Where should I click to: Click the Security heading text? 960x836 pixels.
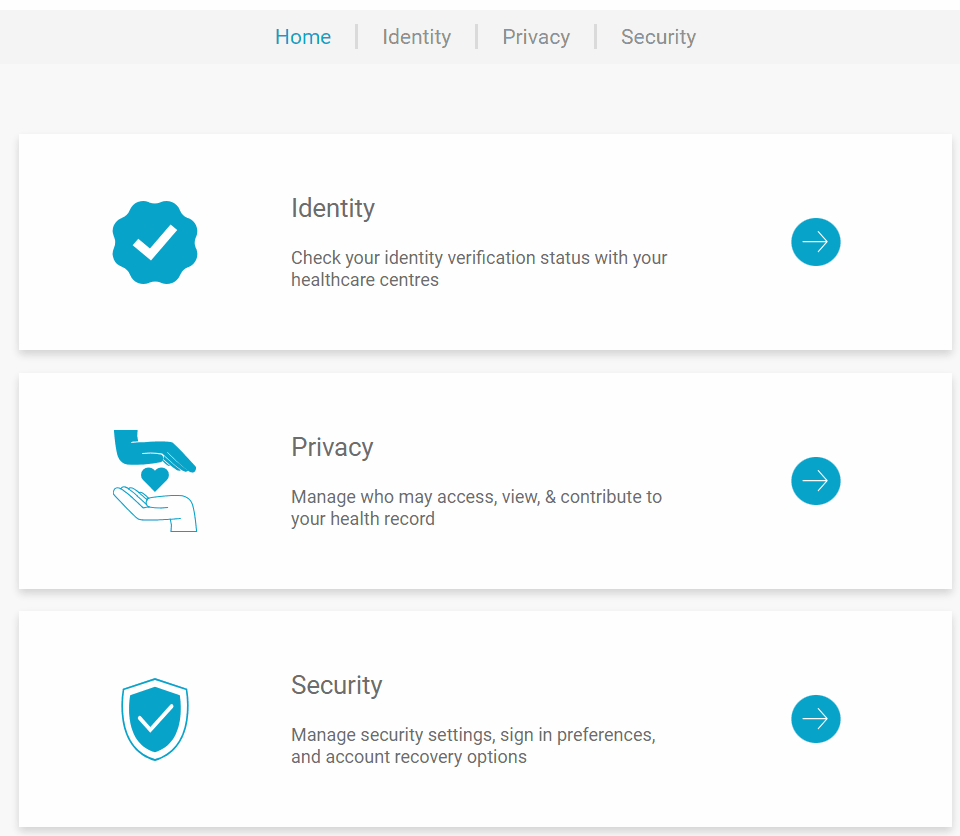coord(337,685)
